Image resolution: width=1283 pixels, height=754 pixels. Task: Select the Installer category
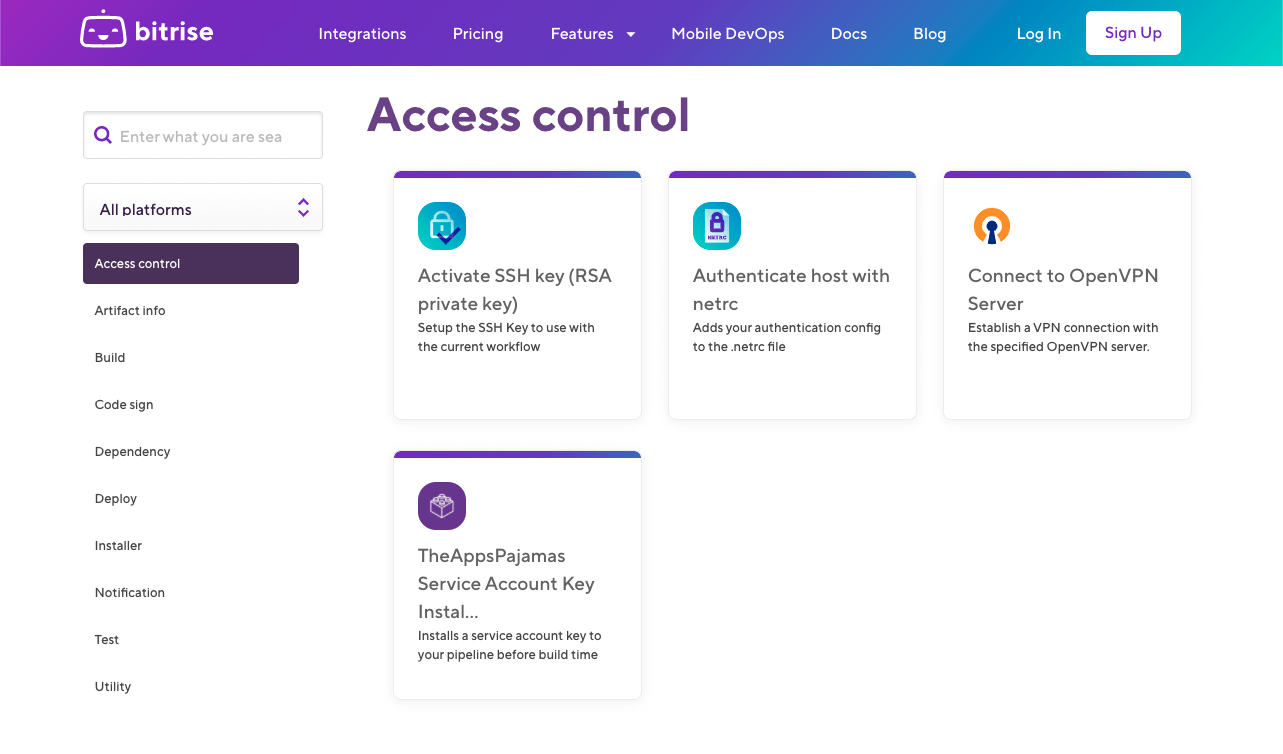point(119,545)
